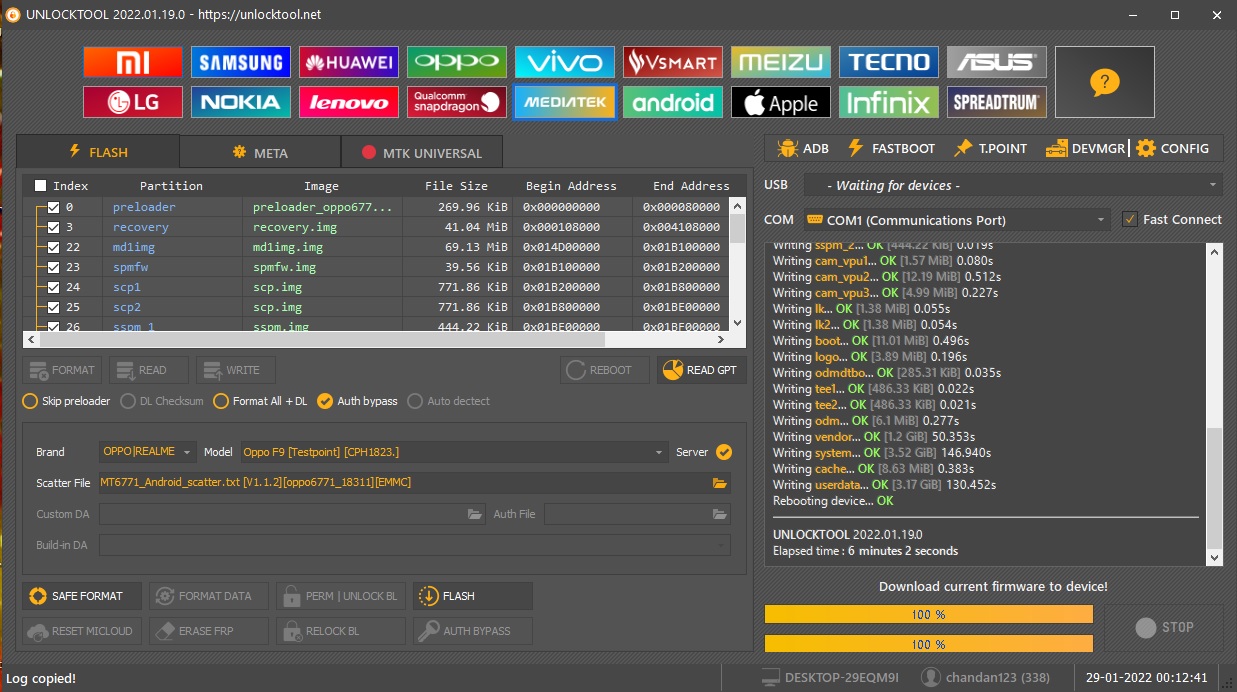The height and width of the screenshot is (692, 1237).
Task: Click the Image column header
Action: (x=321, y=186)
